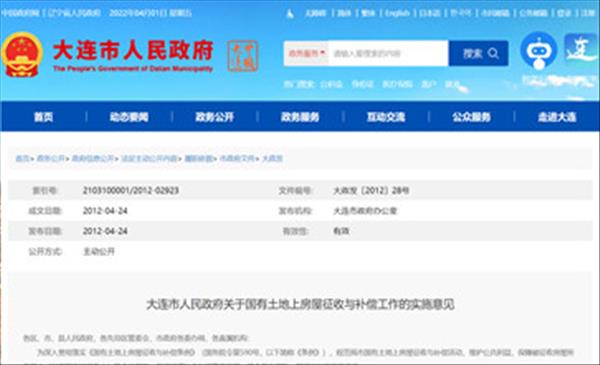The image size is (600, 365).
Task: Click the validity value 有效
Action: [341, 231]
